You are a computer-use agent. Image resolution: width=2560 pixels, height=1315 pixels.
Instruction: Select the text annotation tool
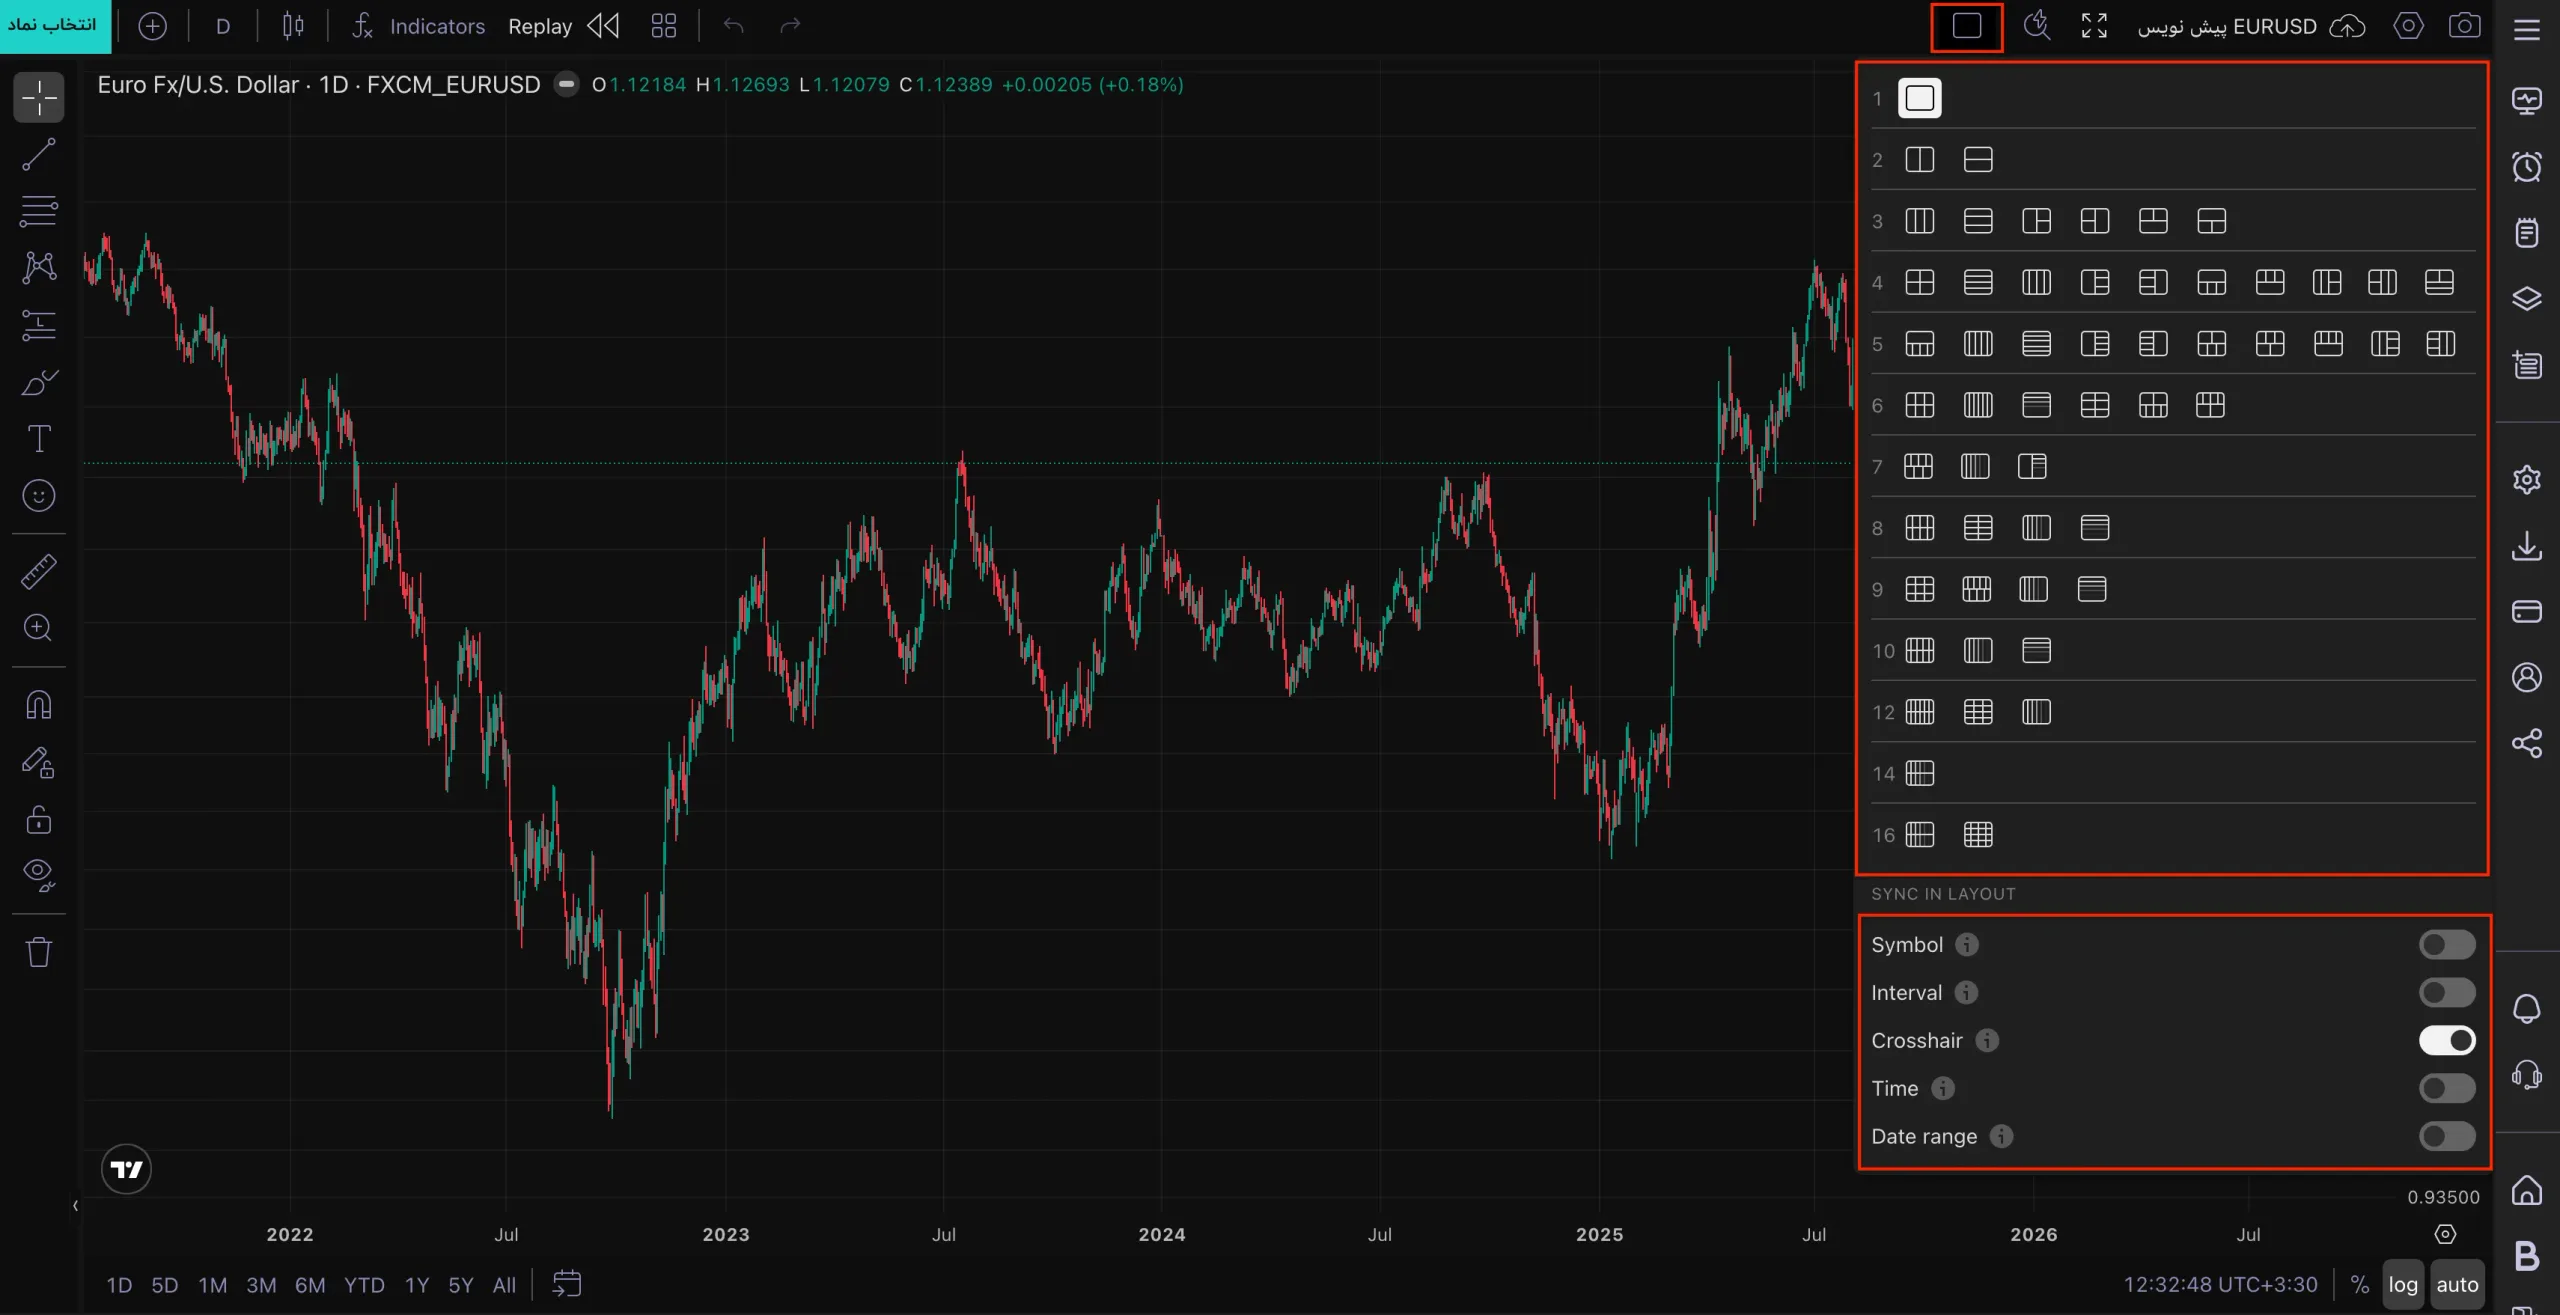(x=39, y=439)
